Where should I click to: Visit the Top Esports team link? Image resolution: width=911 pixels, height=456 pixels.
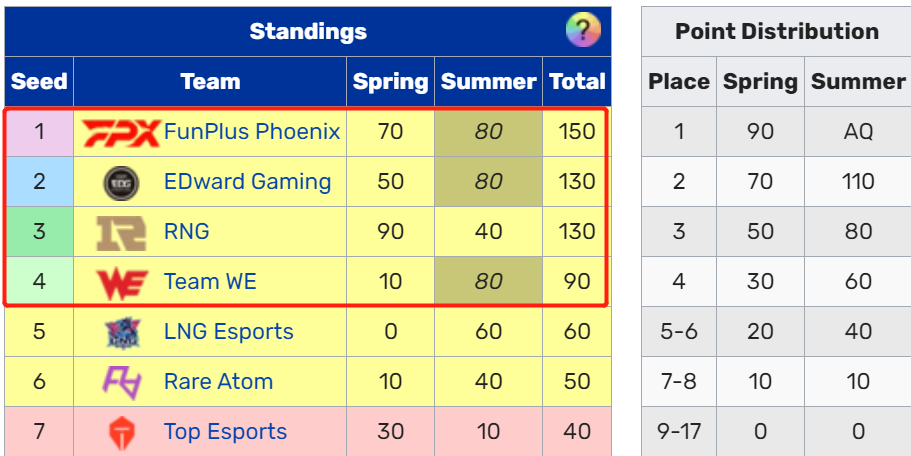coord(225,432)
